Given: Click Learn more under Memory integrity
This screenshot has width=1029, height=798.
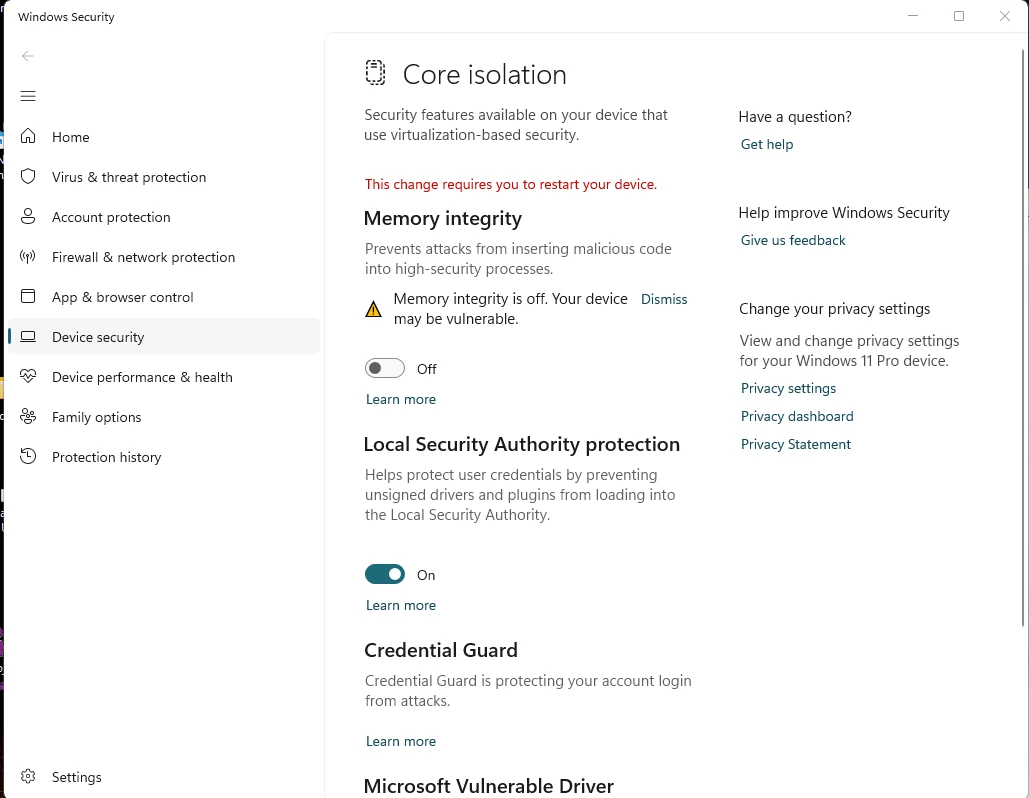Looking at the screenshot, I should point(400,400).
